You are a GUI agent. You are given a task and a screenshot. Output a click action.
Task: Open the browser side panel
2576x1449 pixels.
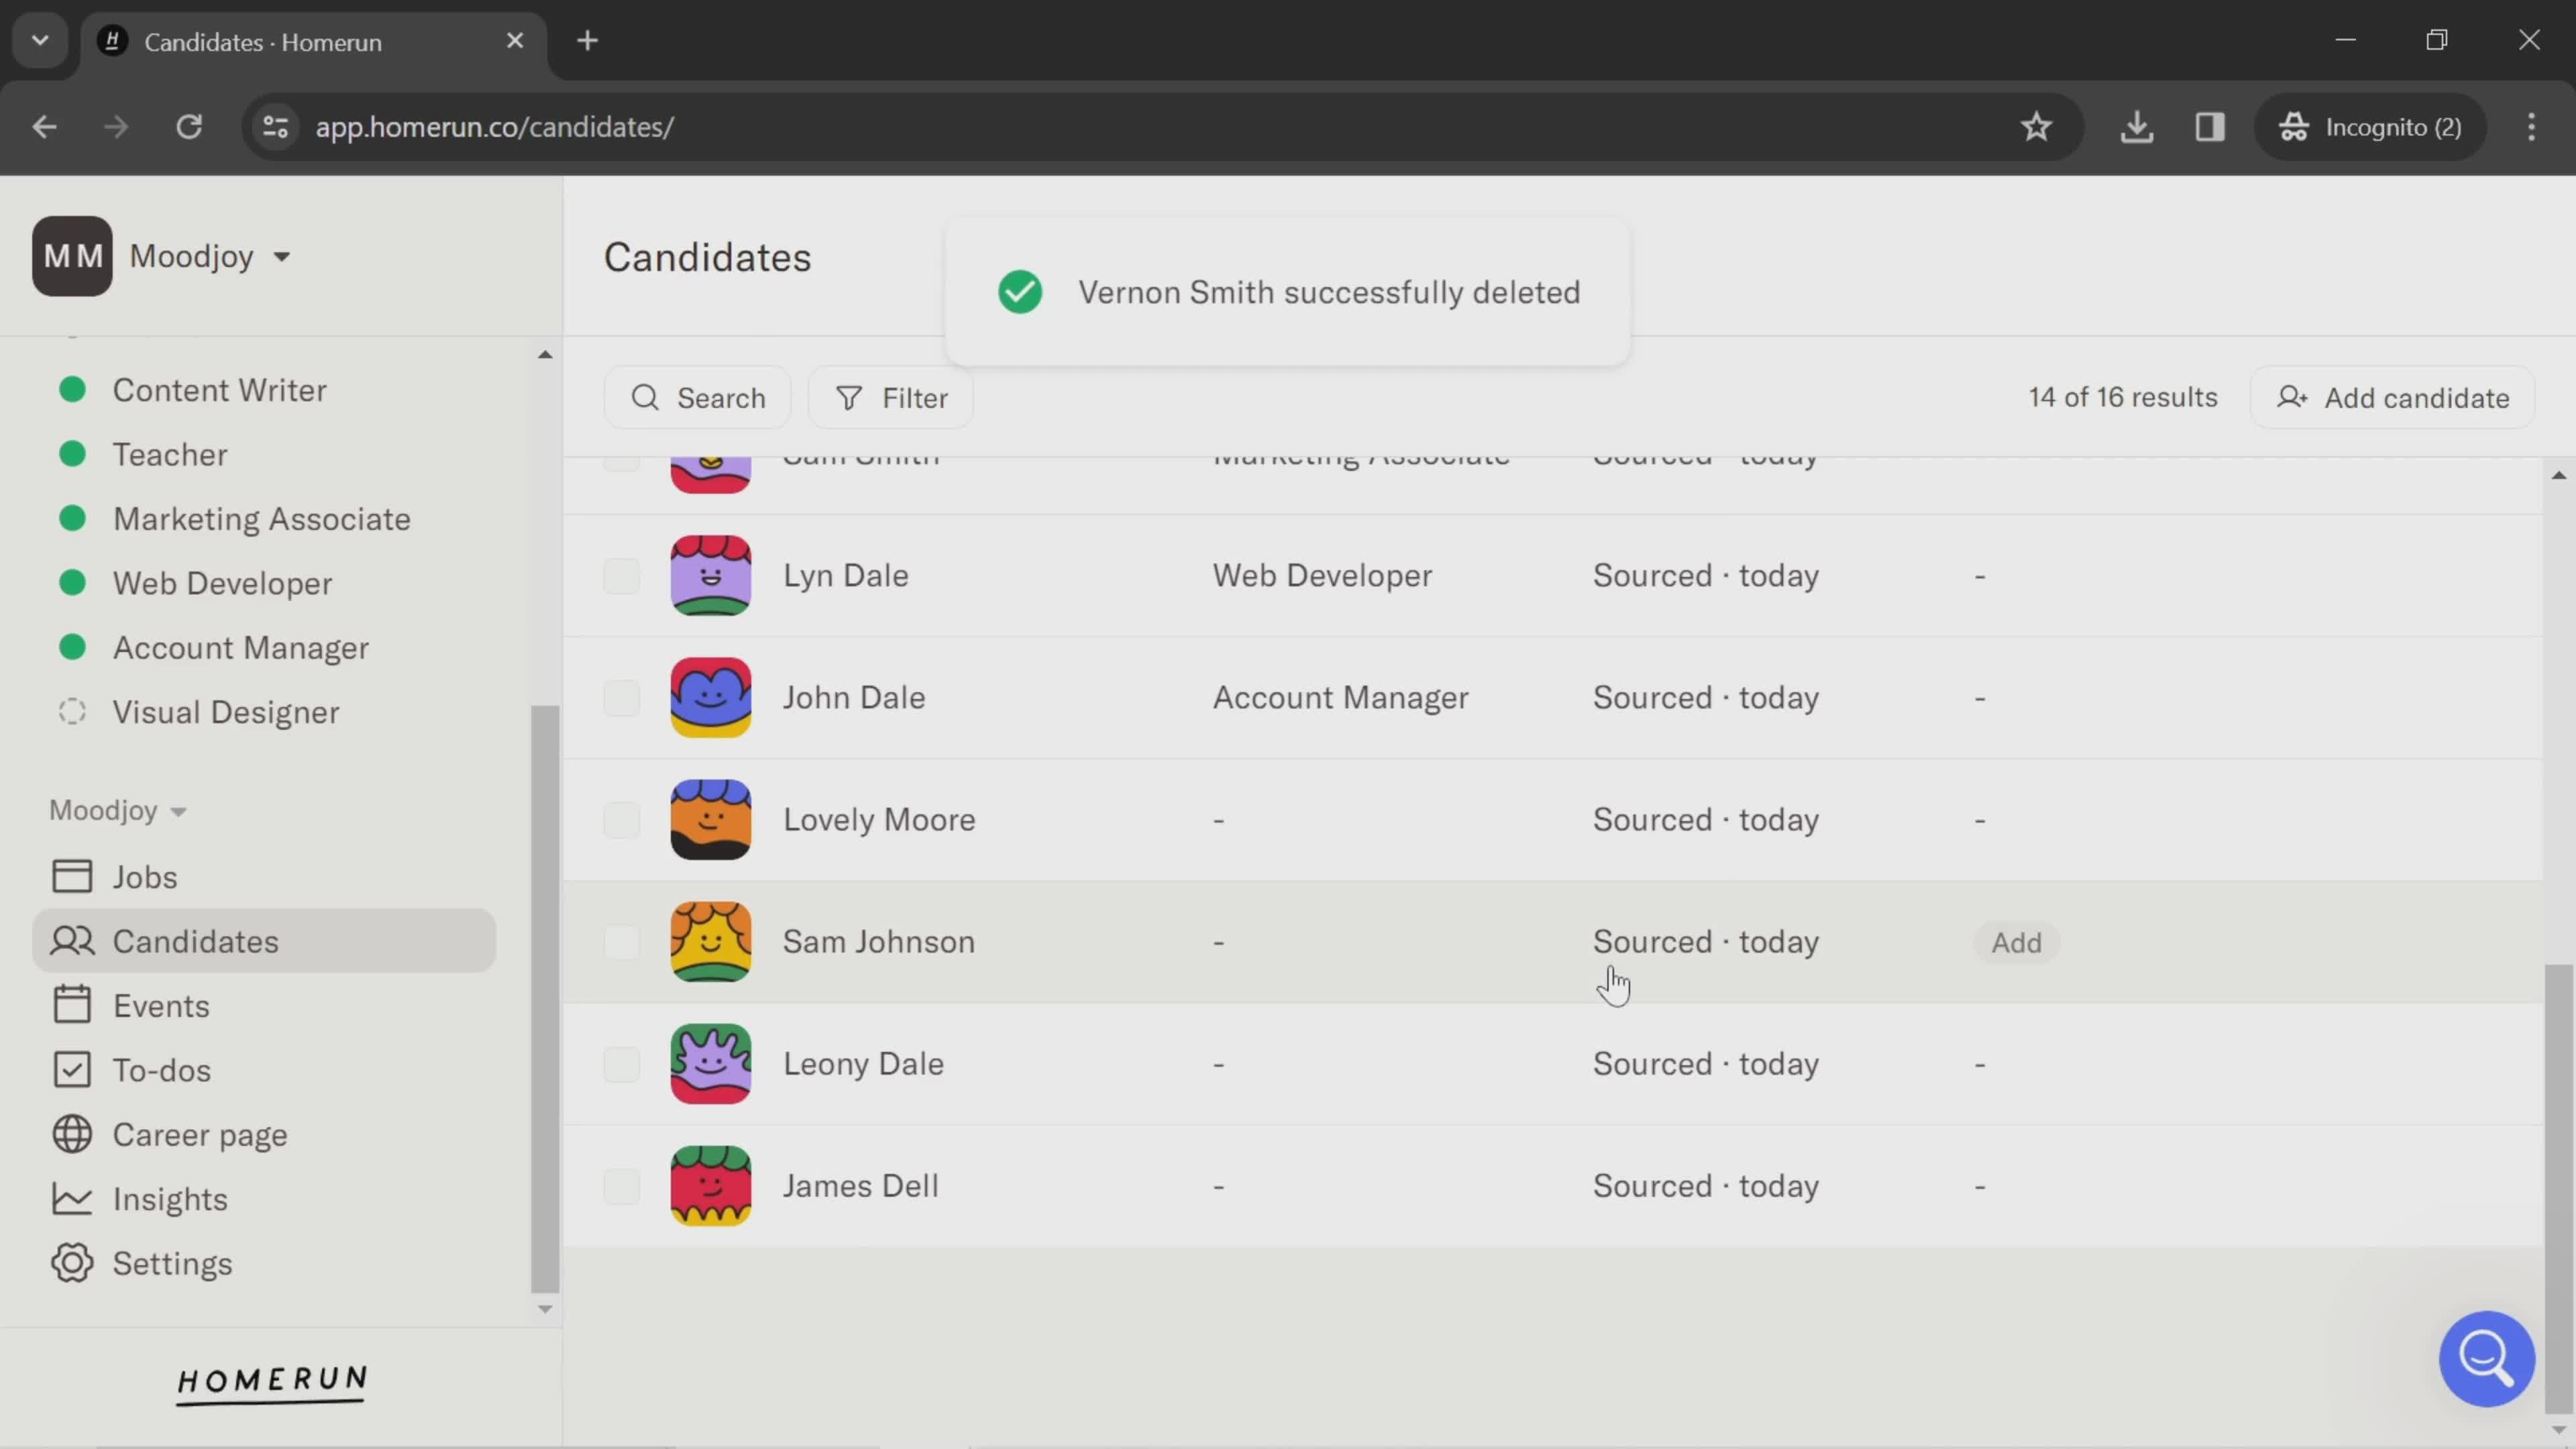click(2210, 127)
